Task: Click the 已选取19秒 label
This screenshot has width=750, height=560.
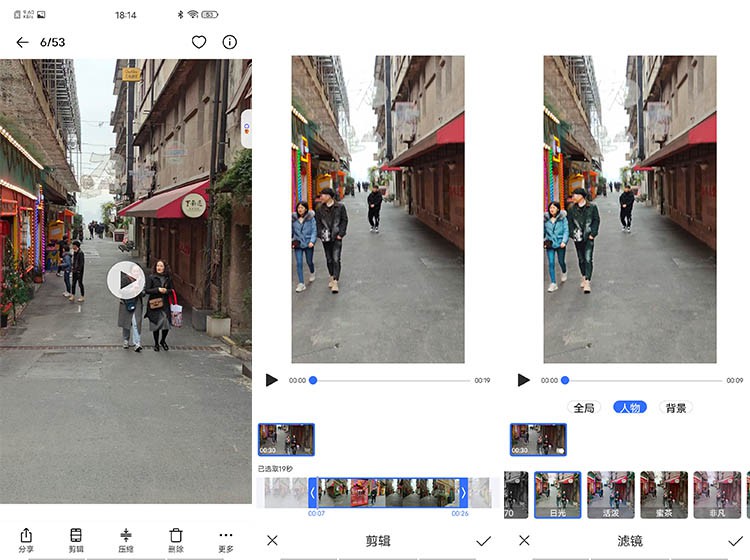Action: (x=276, y=469)
